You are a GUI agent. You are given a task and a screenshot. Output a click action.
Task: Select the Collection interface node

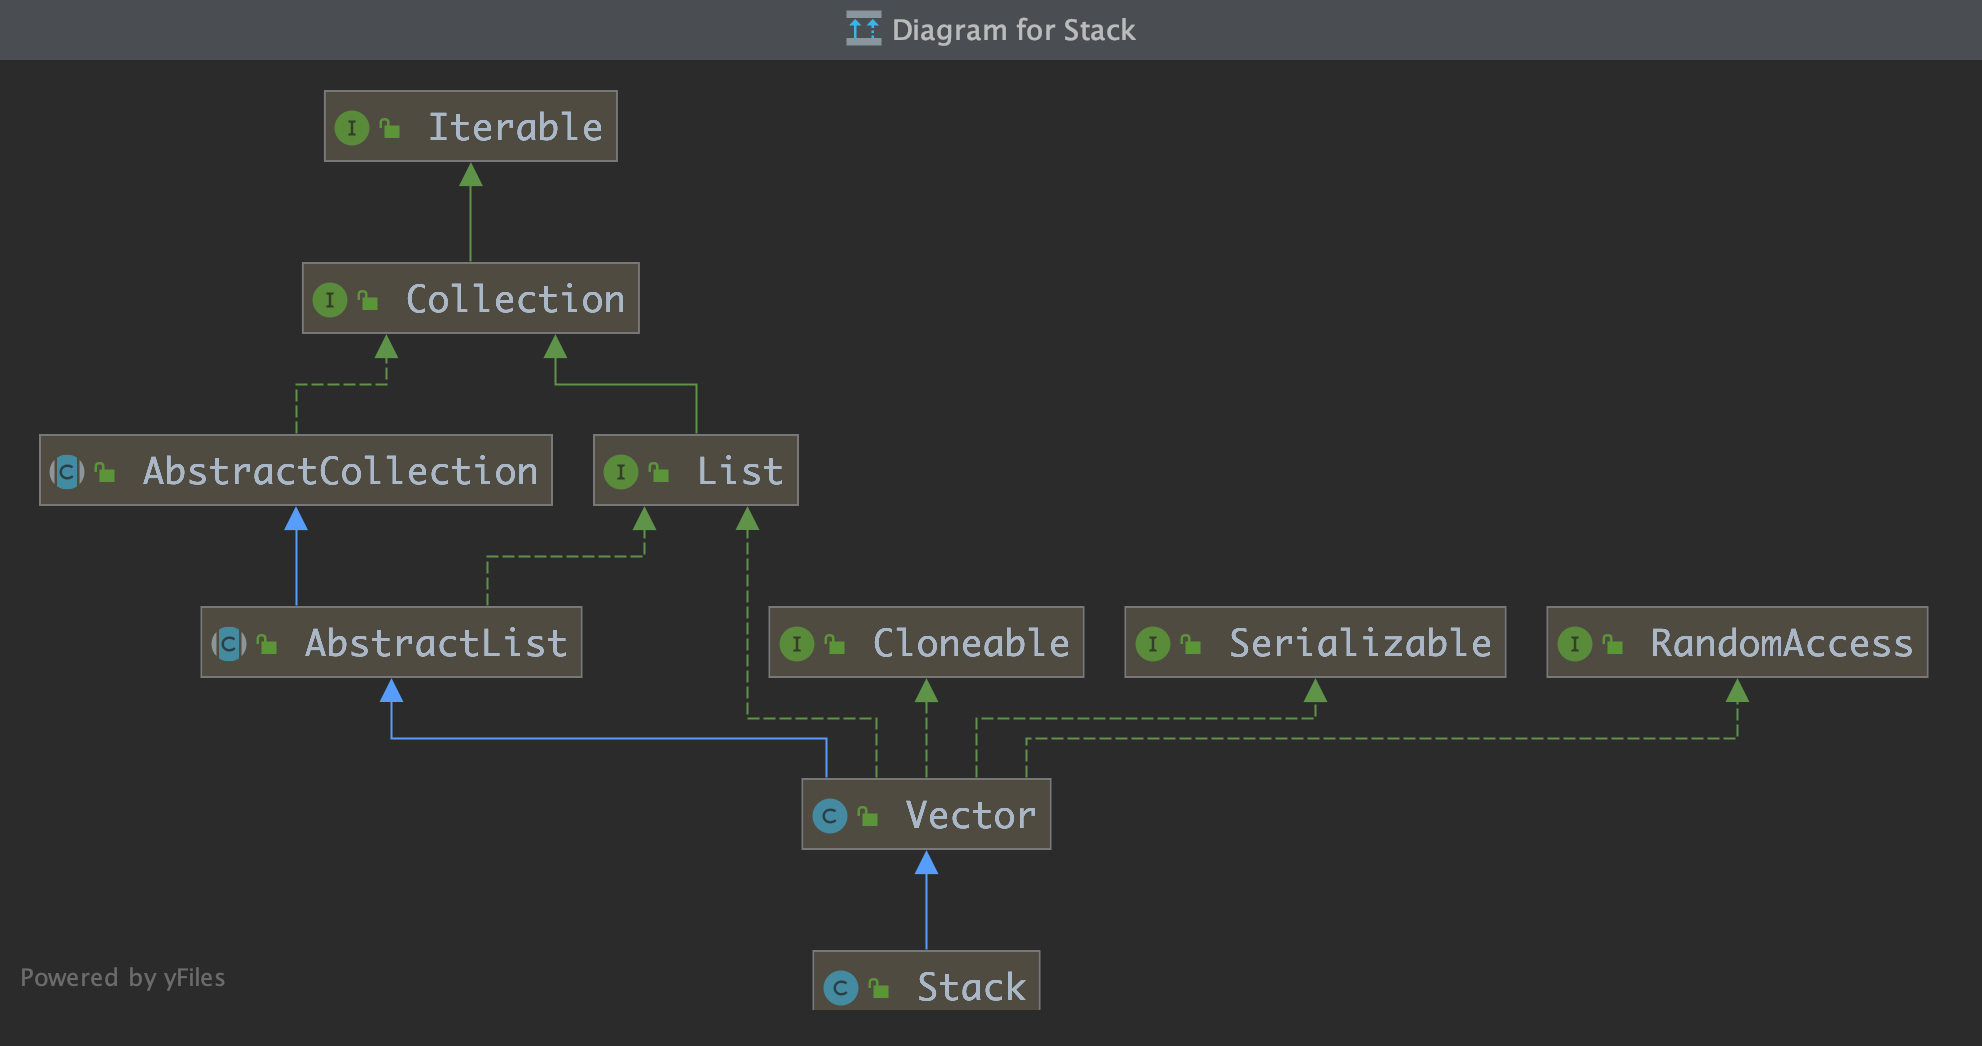[x=470, y=299]
